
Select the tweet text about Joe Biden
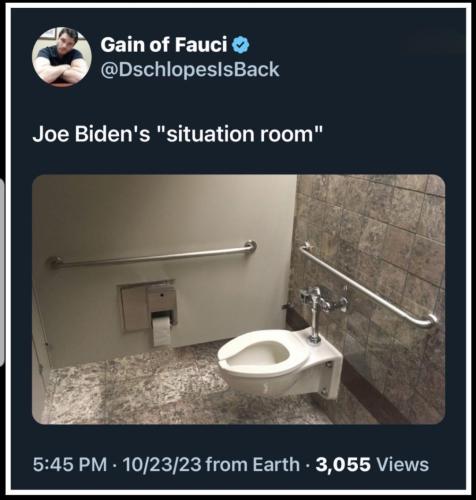click(178, 134)
